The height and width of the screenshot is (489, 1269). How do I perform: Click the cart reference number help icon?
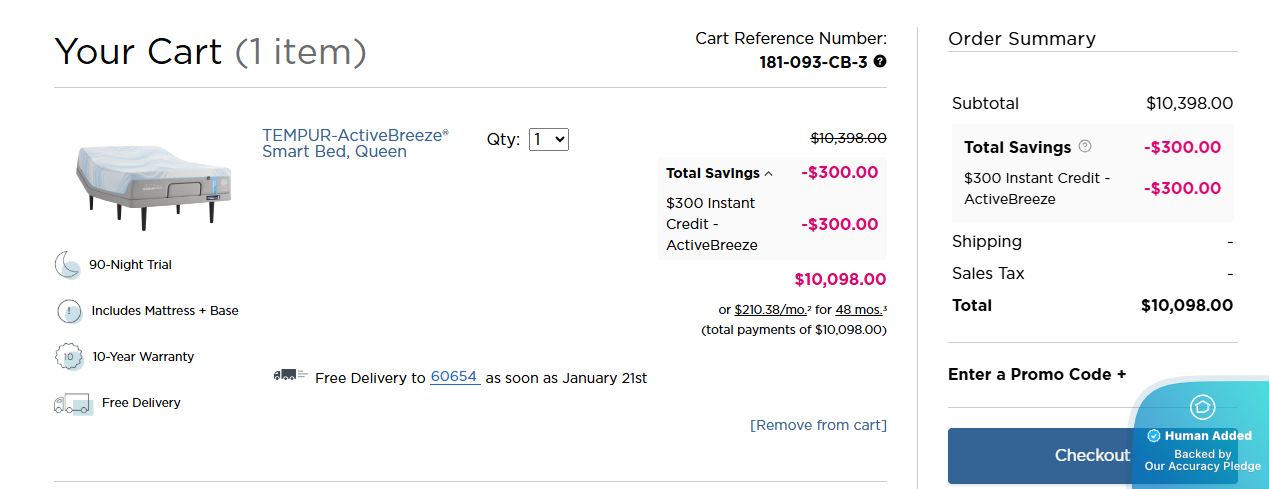880,61
